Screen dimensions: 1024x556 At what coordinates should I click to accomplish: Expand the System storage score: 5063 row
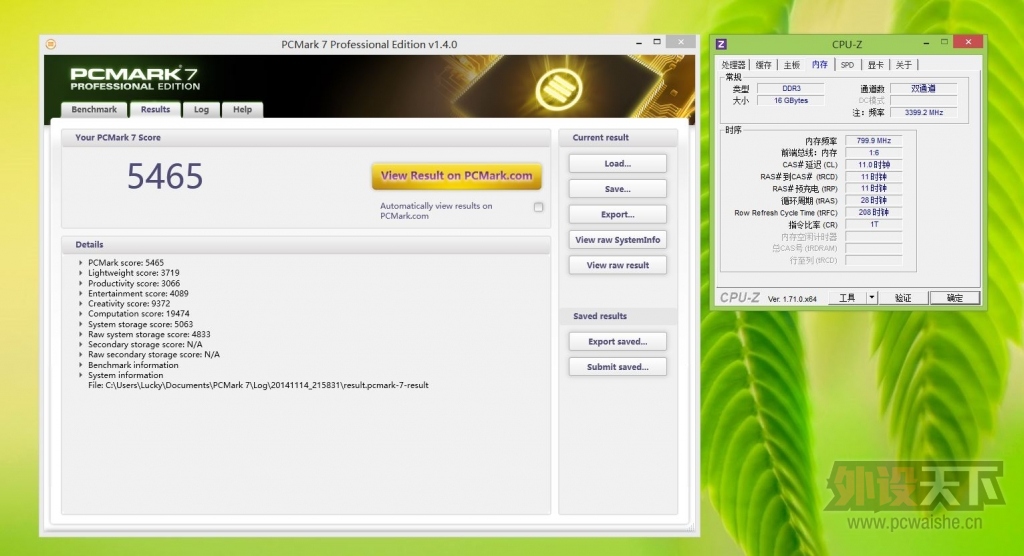coord(81,324)
